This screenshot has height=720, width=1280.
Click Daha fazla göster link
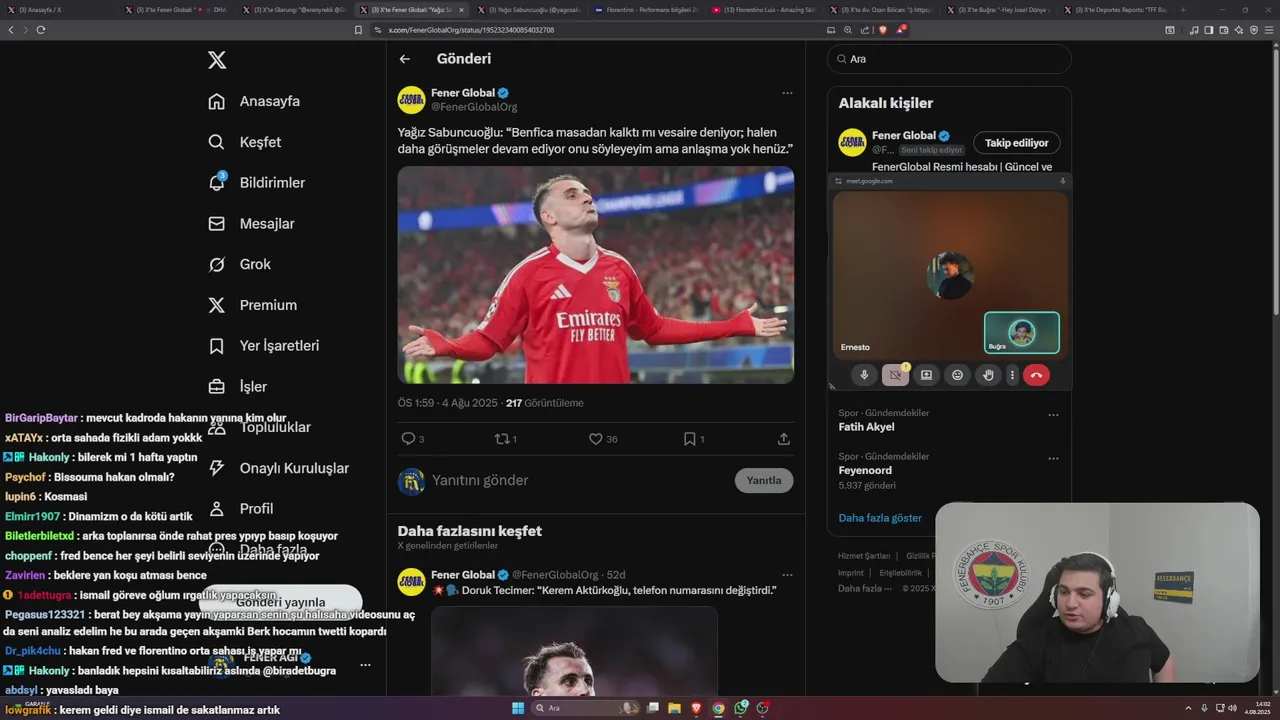pos(880,518)
